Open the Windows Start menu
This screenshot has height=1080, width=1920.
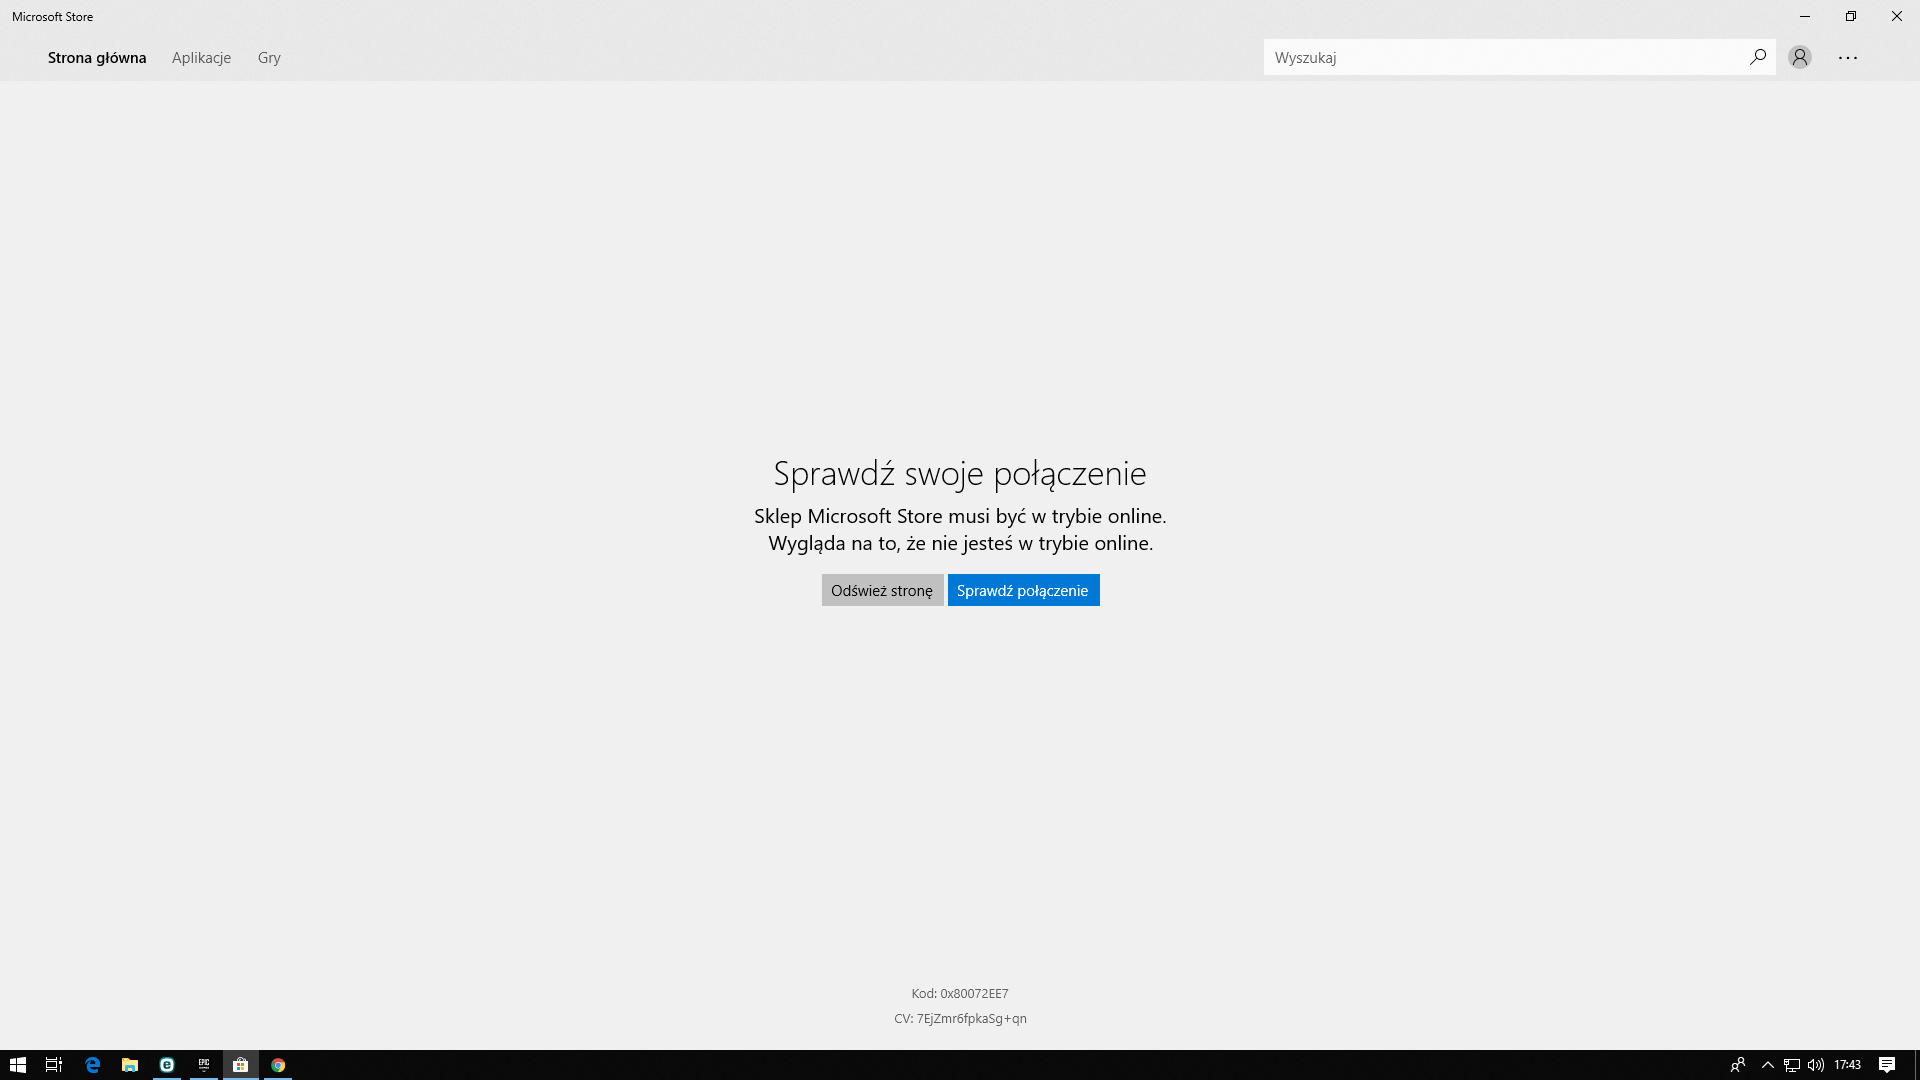point(17,1065)
